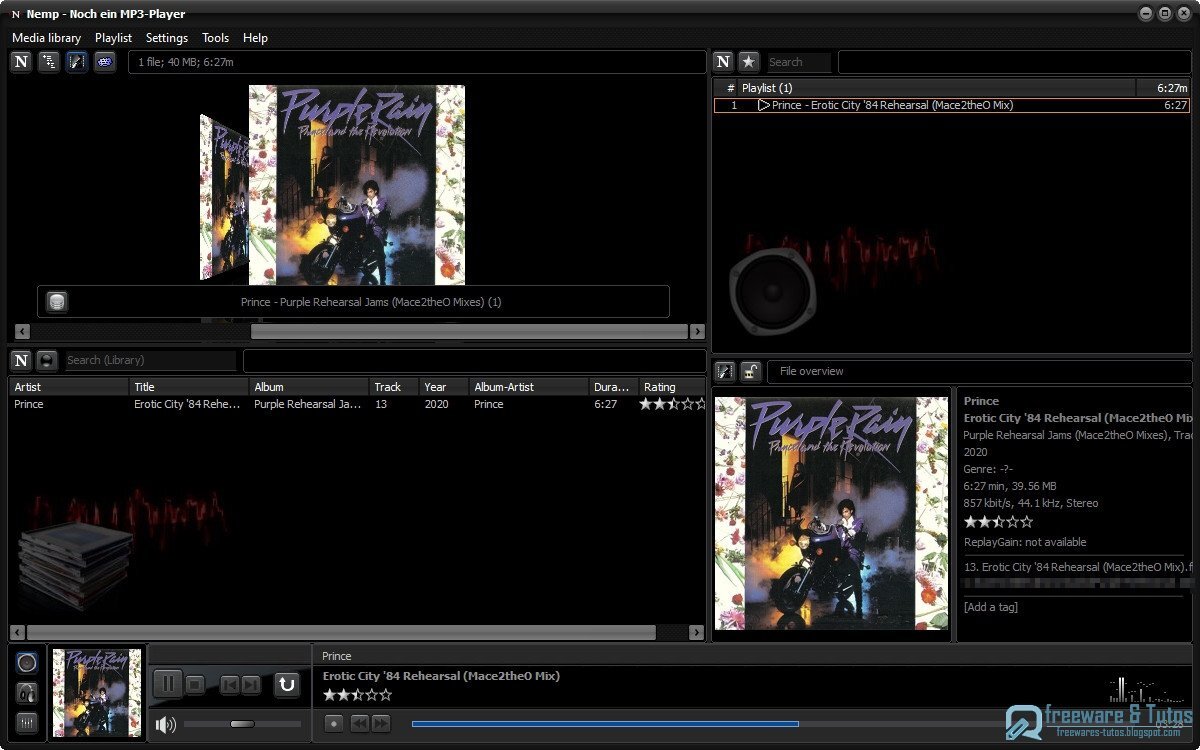1200x750 pixels.
Task: Fast forward with the slide forward button
Action: (x=380, y=723)
